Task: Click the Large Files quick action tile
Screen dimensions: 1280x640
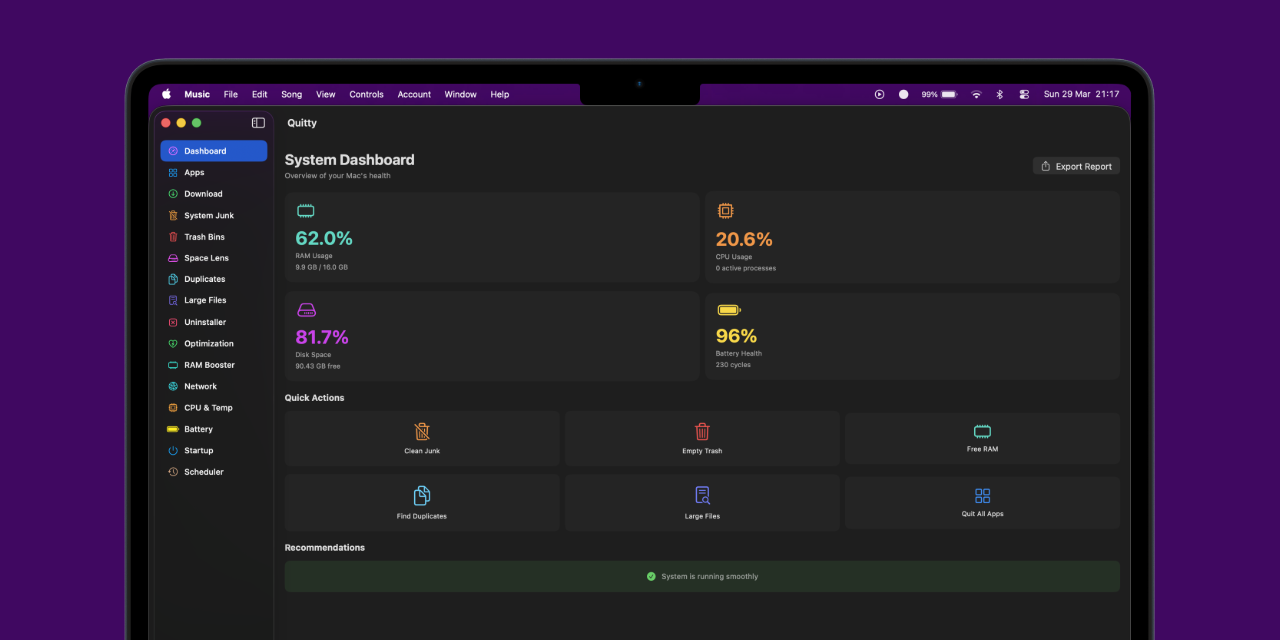Action: pyautogui.click(x=702, y=502)
